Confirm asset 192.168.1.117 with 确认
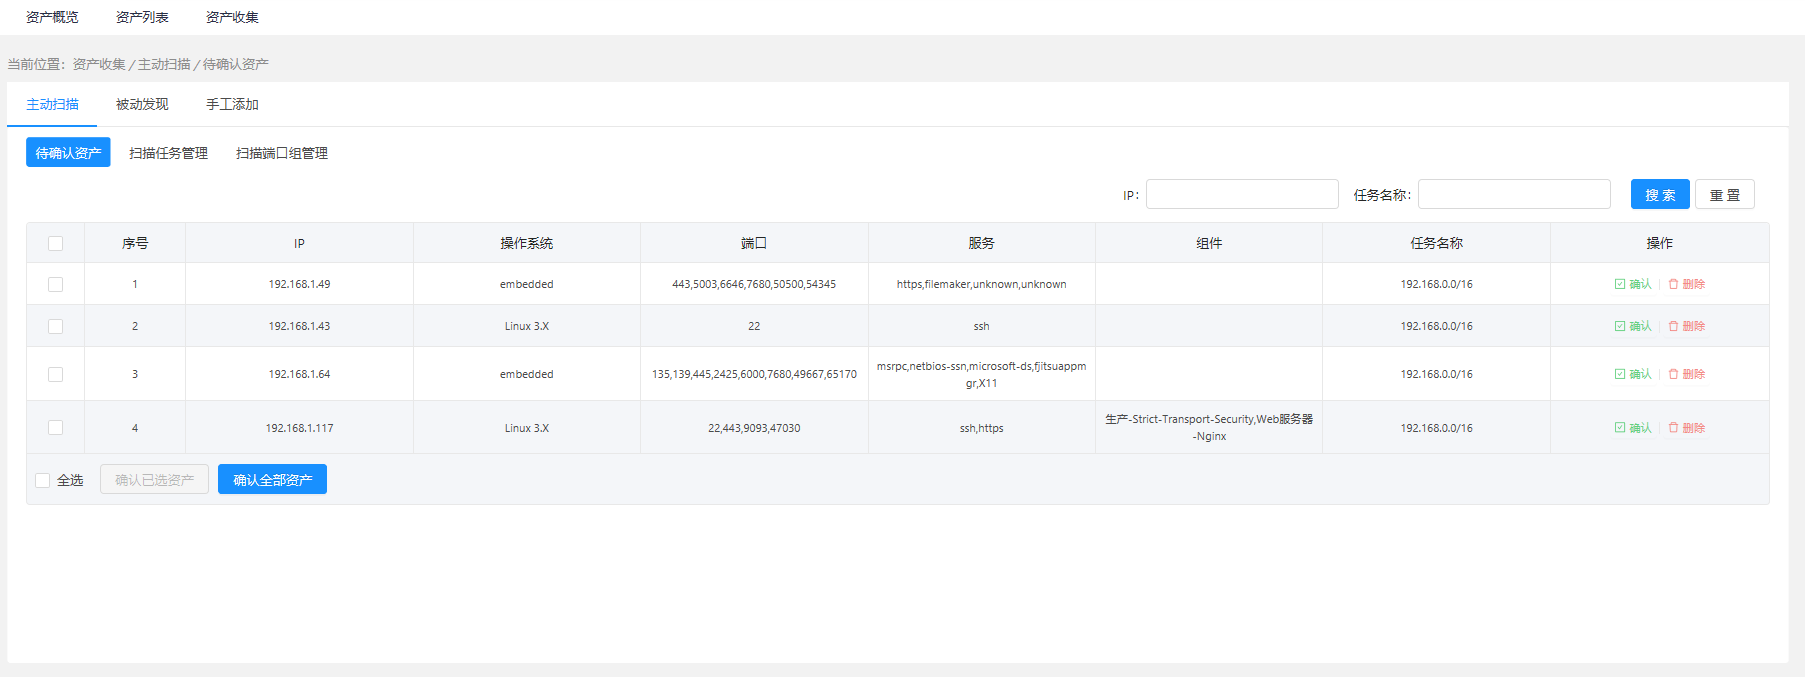Screen dimensions: 1805x677 1633,428
